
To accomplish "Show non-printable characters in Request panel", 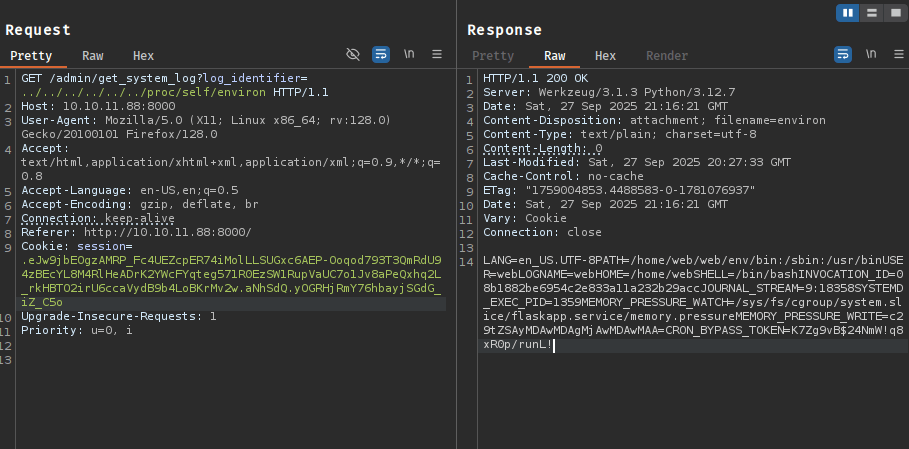I will point(409,54).
